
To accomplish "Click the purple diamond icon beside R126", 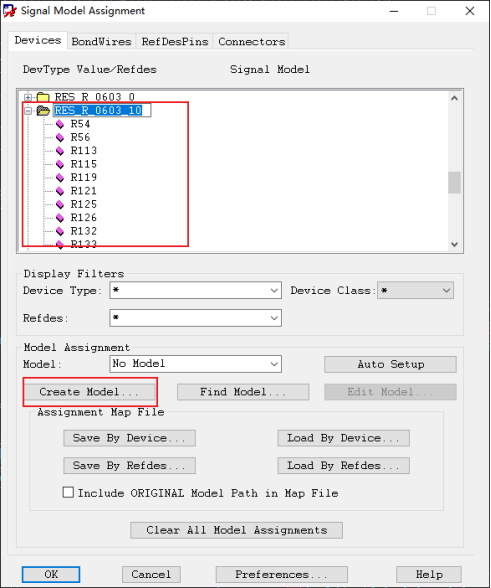I will tap(60, 218).
